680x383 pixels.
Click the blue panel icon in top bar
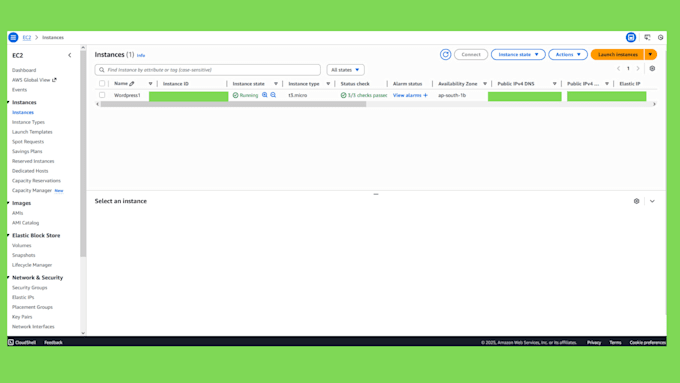point(631,37)
